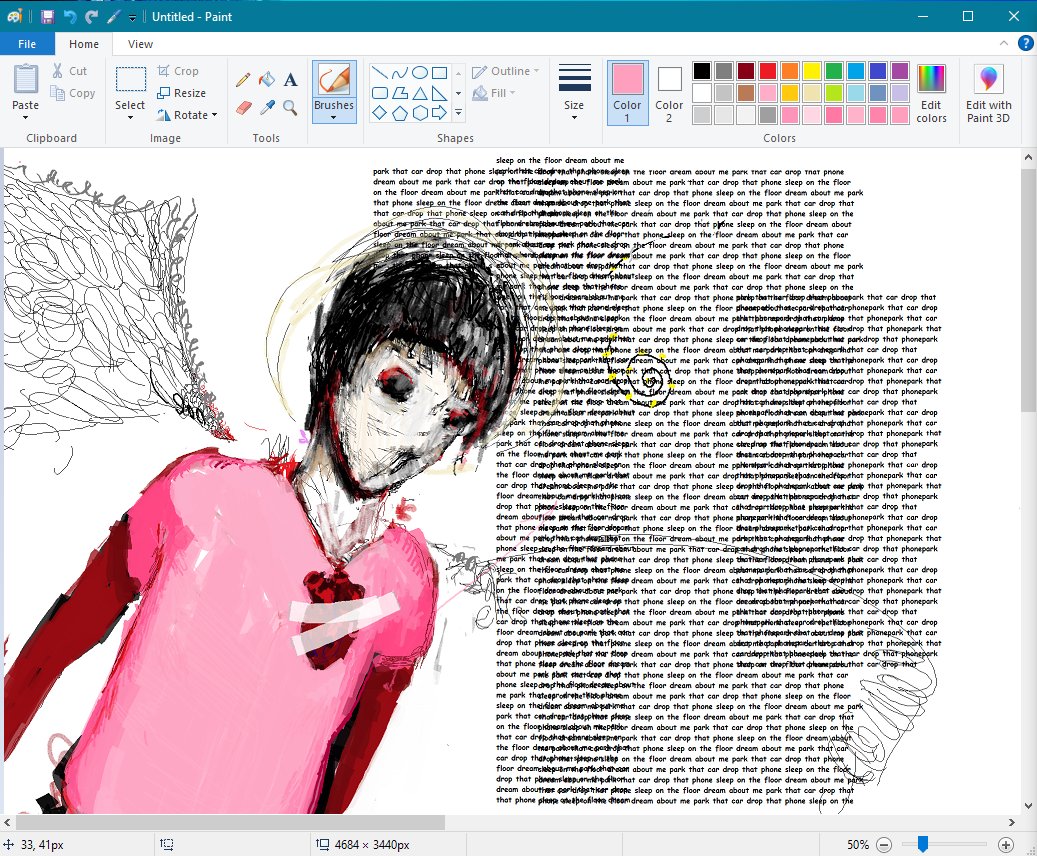
Task: Pick the yellow color swatch
Action: coord(812,71)
